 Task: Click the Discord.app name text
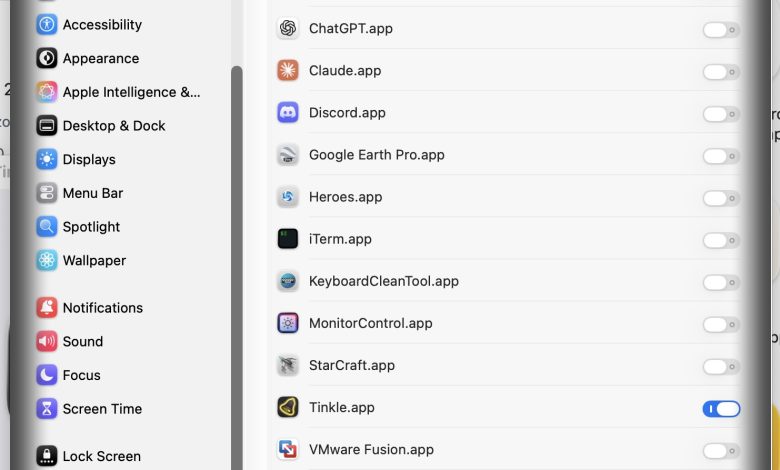click(347, 113)
